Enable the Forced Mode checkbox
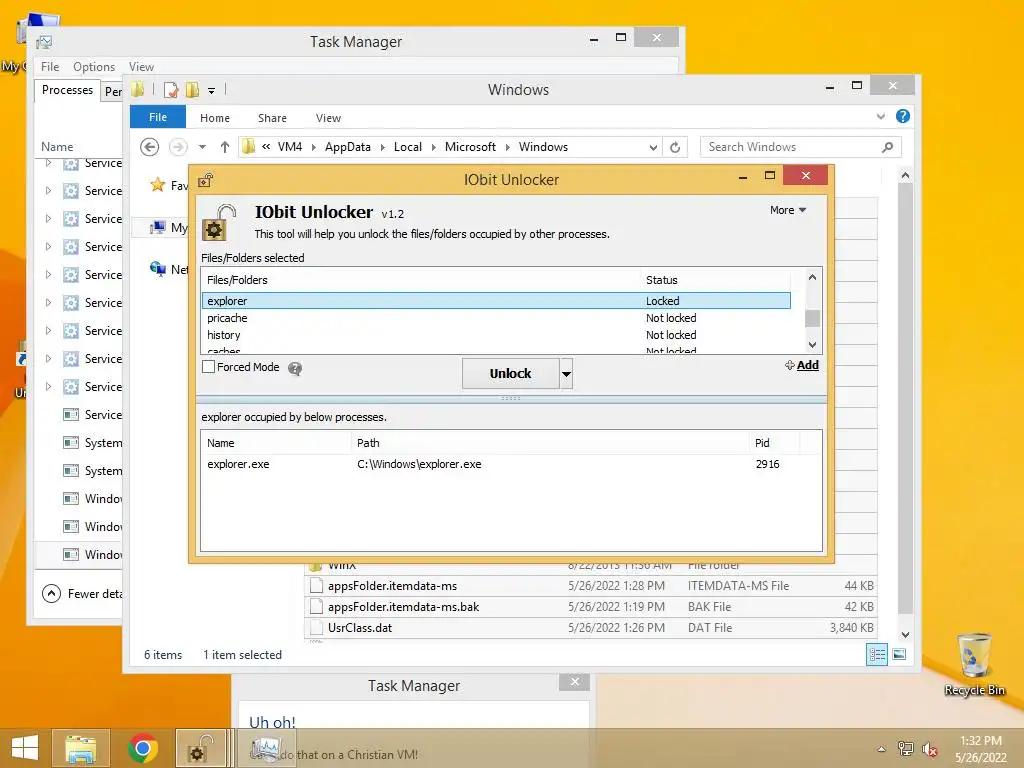This screenshot has height=768, width=1024. (x=208, y=367)
